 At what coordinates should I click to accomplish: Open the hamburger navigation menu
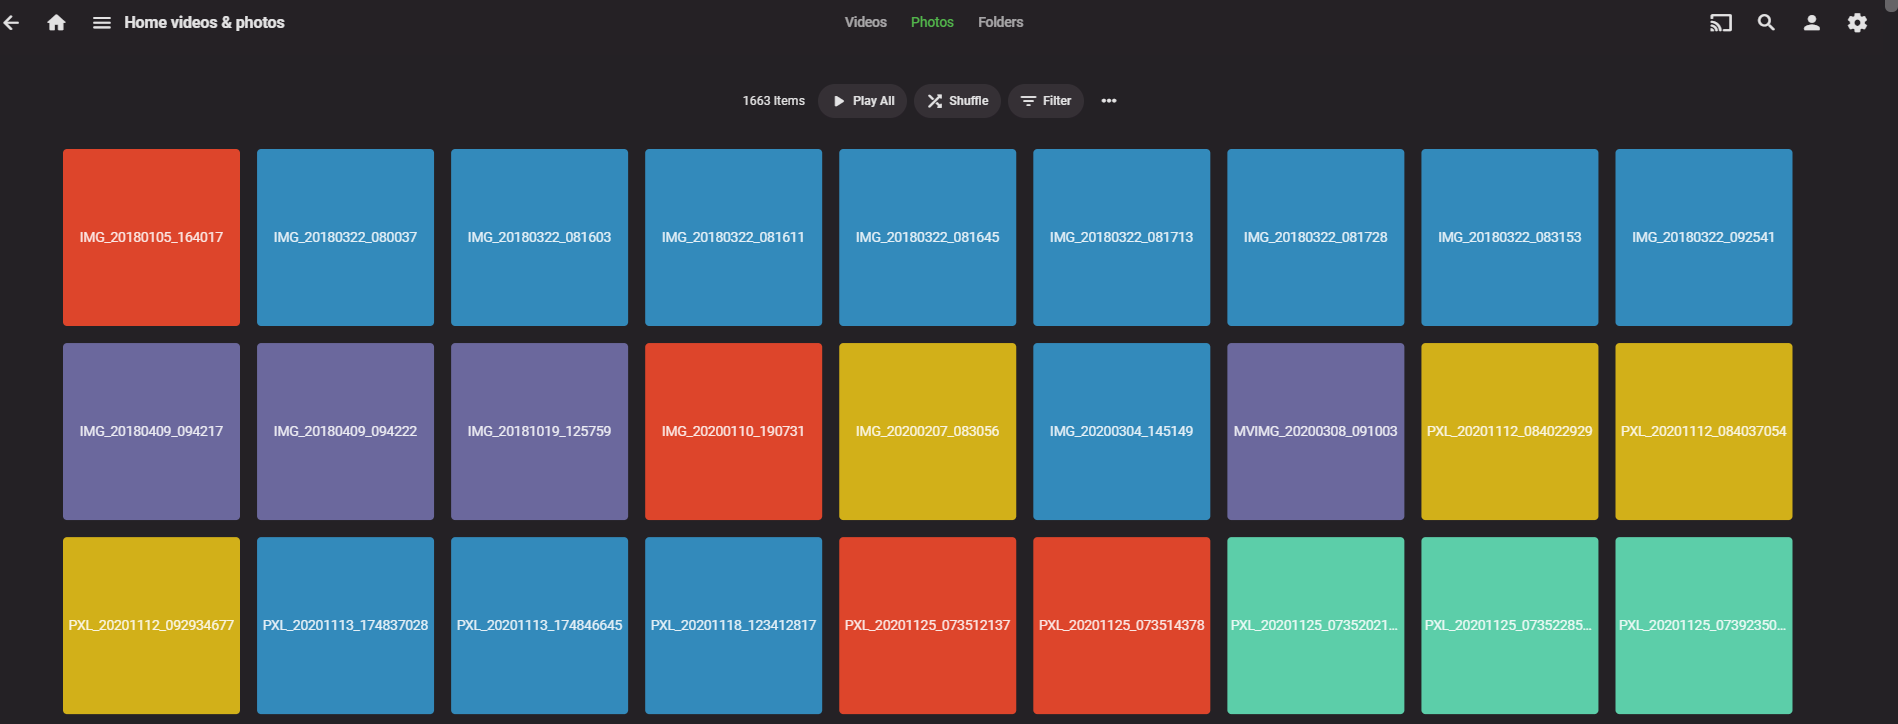tap(101, 22)
